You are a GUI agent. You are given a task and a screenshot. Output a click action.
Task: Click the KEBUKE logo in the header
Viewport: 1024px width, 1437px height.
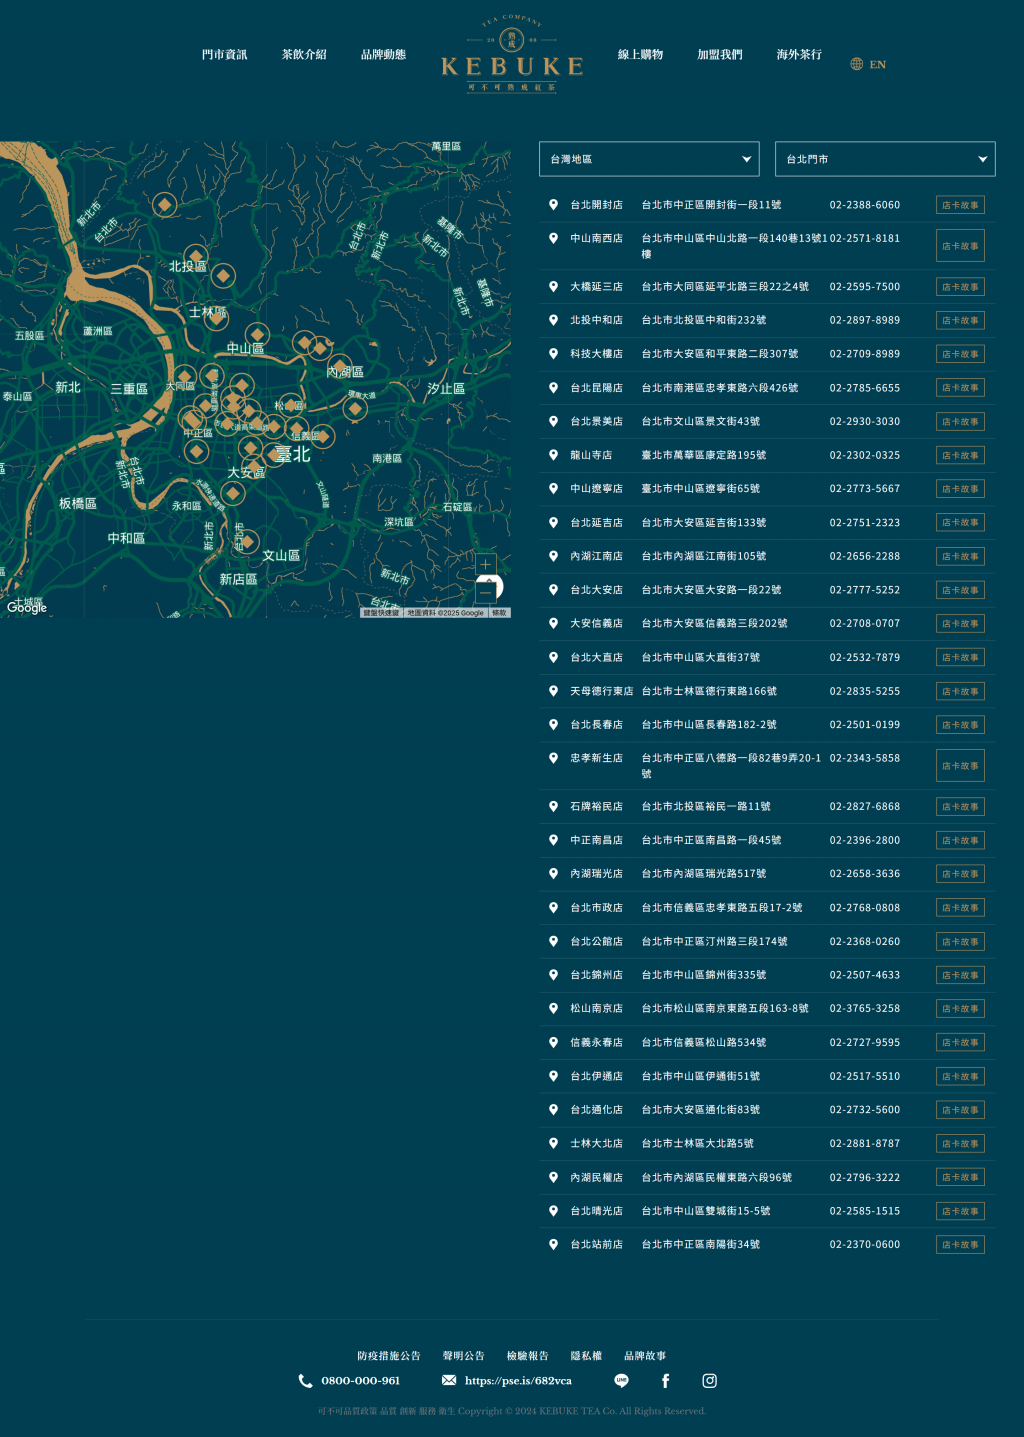[512, 54]
